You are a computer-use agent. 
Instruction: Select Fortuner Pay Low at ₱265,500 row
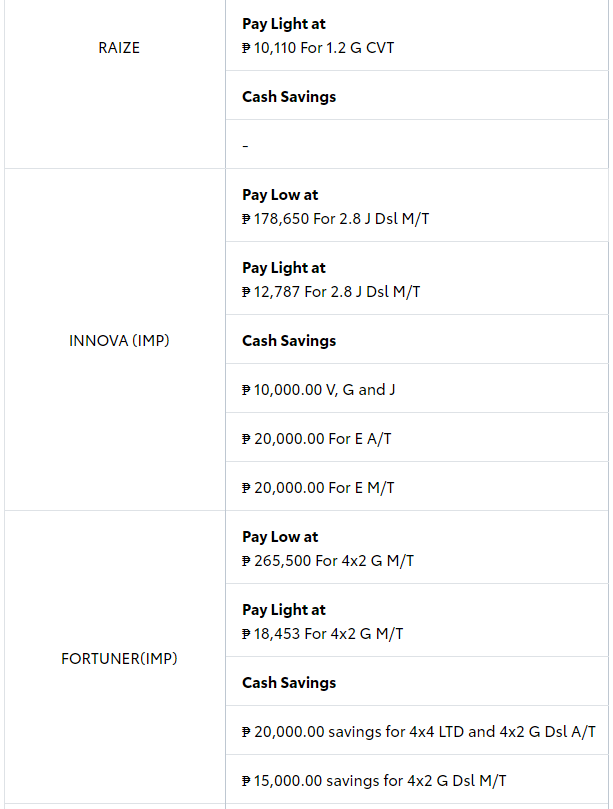coord(417,547)
